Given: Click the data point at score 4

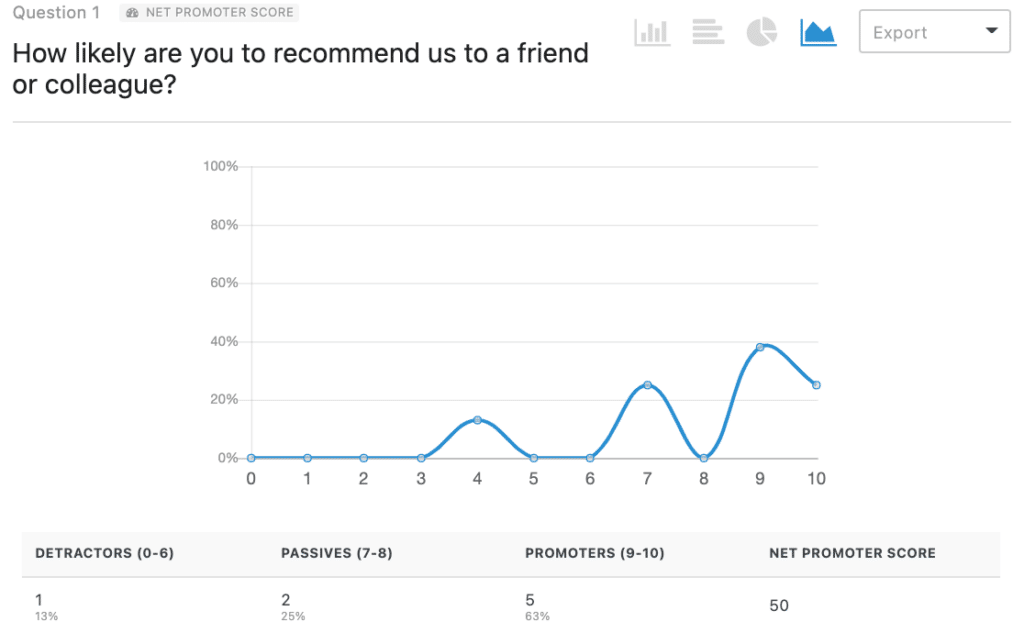Looking at the screenshot, I should pyautogui.click(x=477, y=420).
